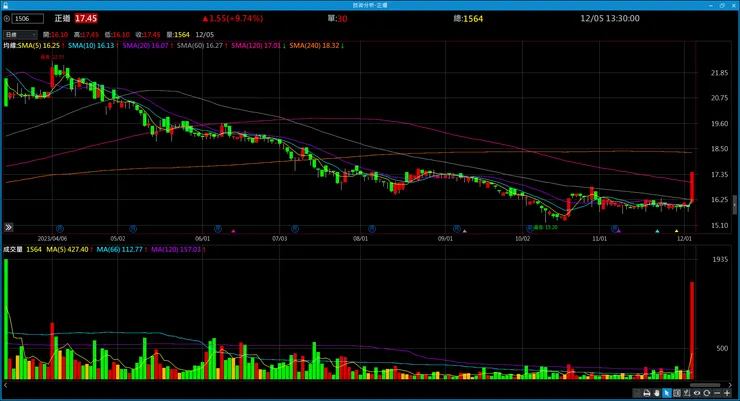Viewport: 740px width, 401px height.
Task: Select the arrow cursor tool
Action: [x=666, y=393]
